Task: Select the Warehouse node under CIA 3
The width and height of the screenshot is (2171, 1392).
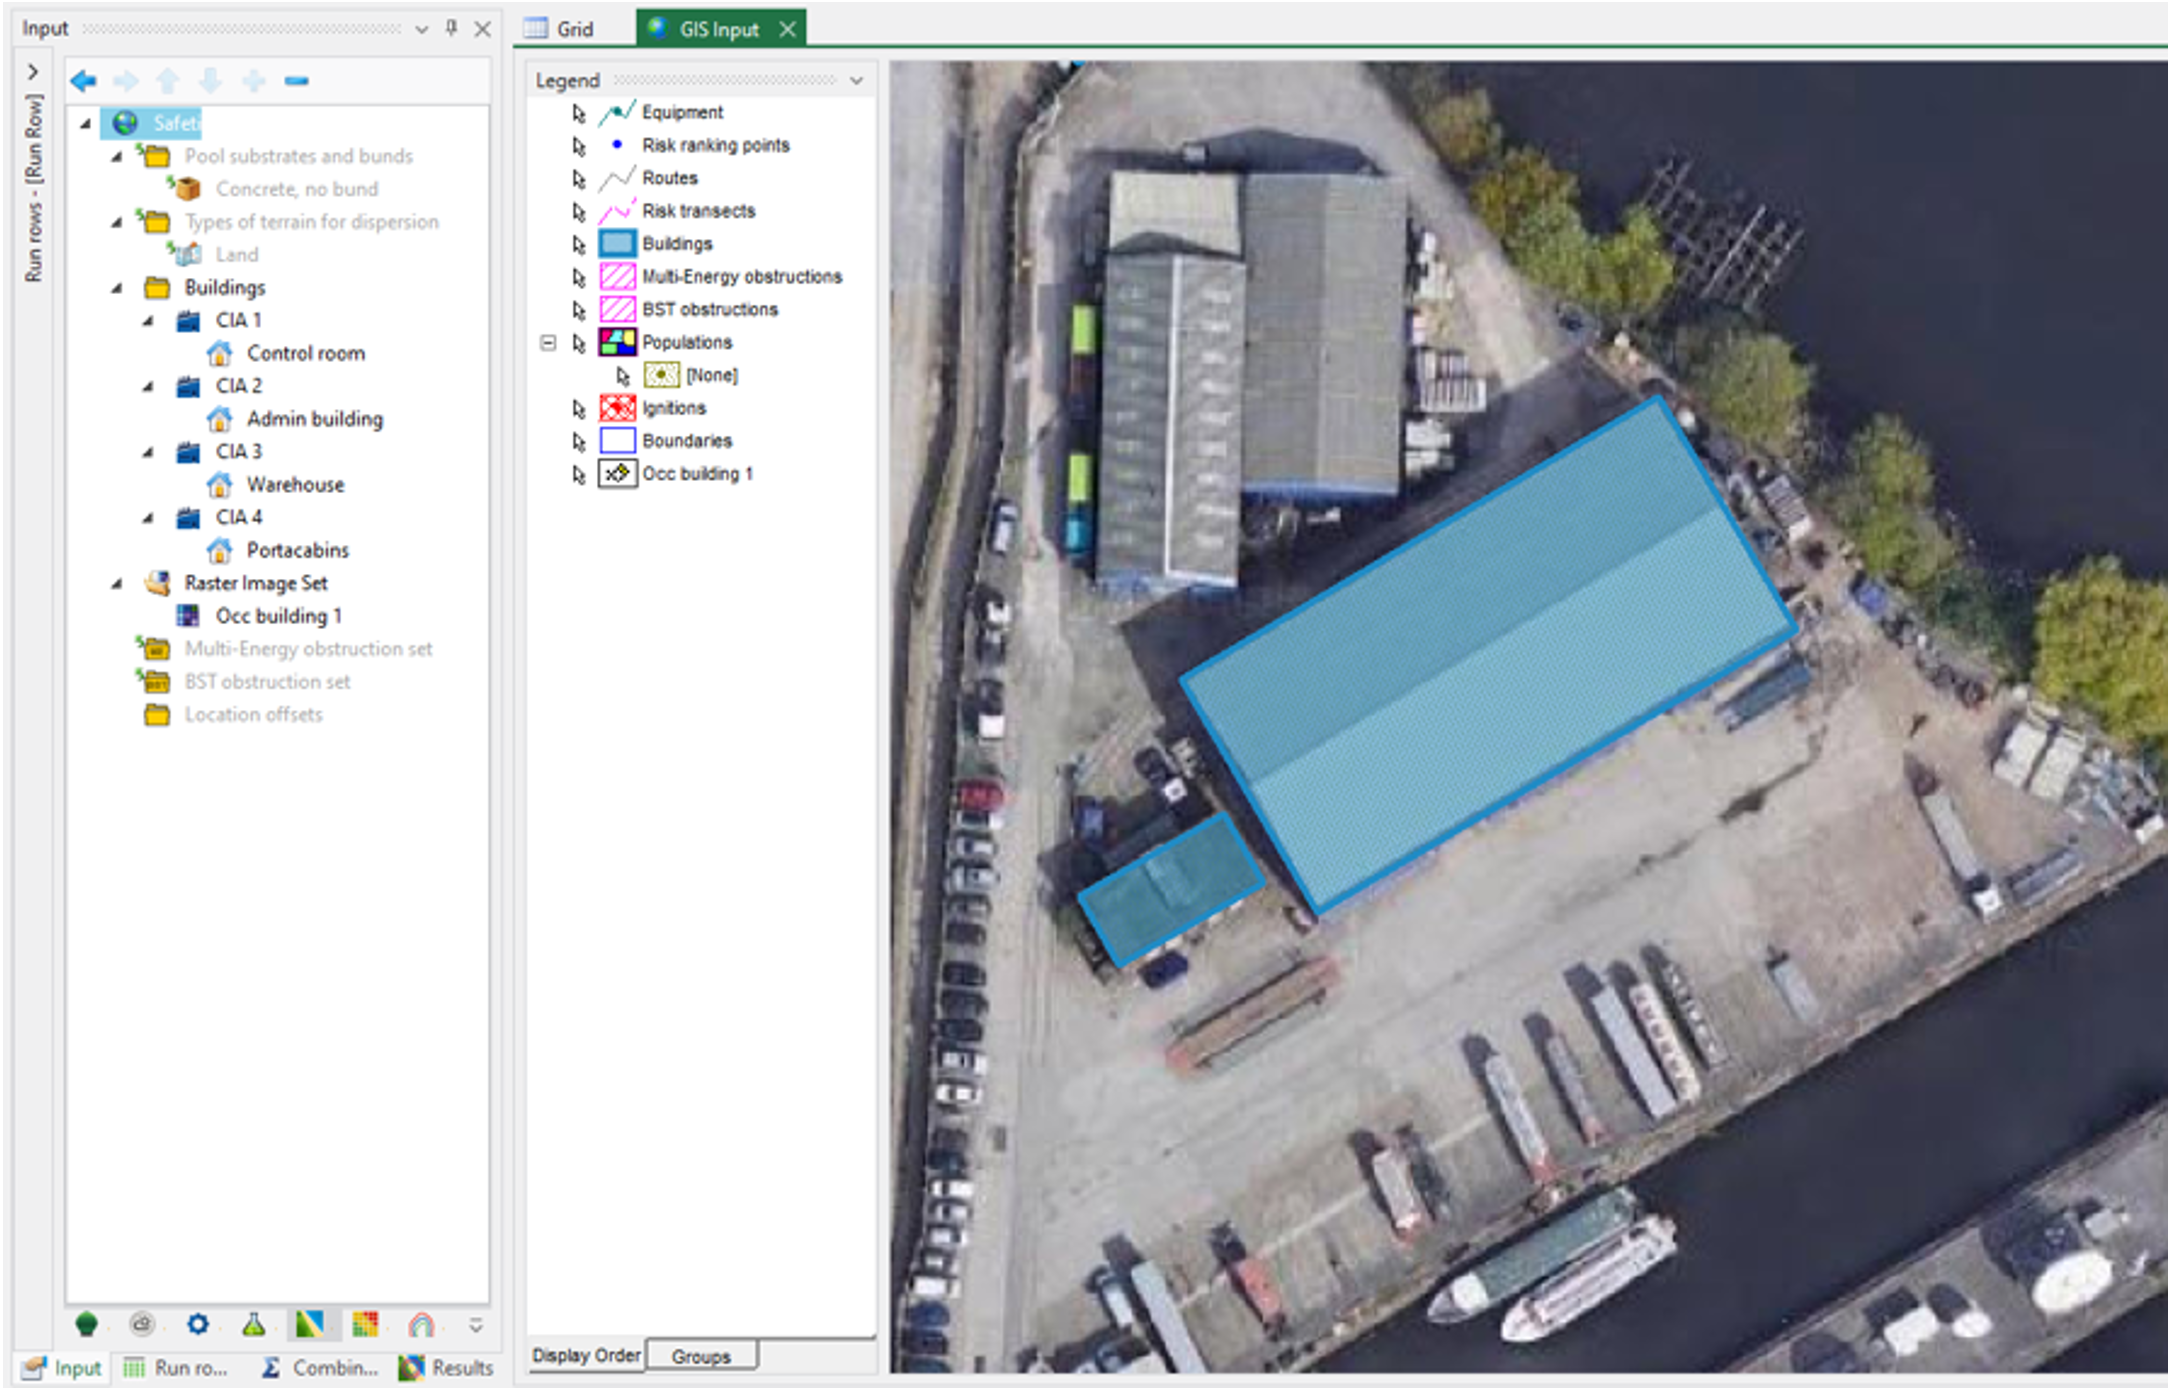Action: coord(295,484)
